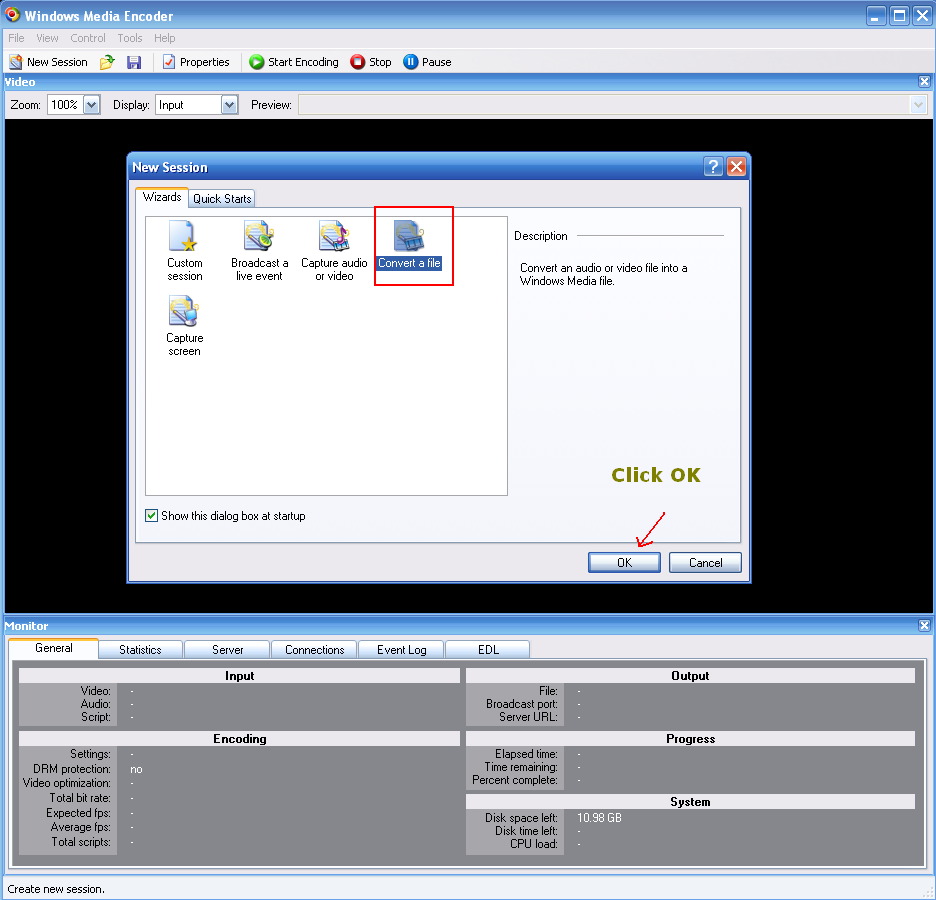This screenshot has width=936, height=900.
Task: Close the Monitor panel
Action: [924, 626]
